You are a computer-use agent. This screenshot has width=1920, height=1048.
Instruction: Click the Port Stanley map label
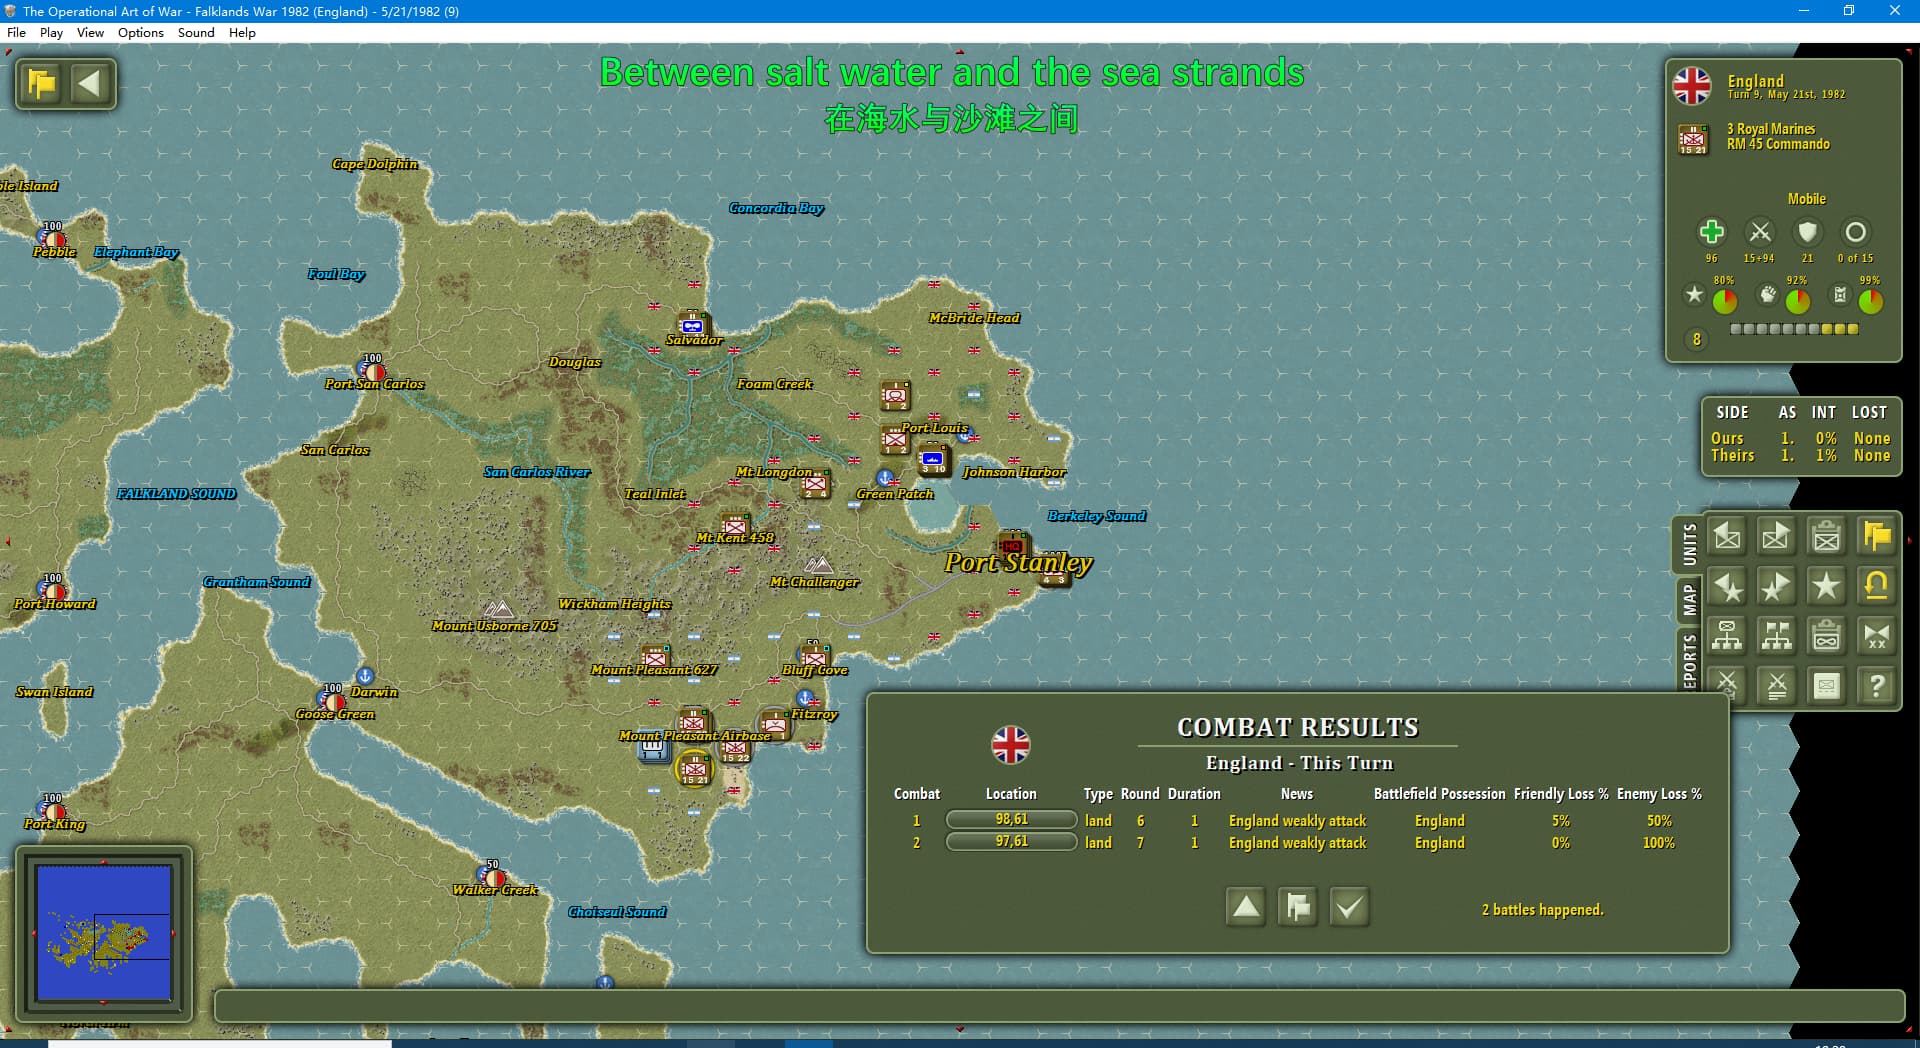click(x=1018, y=563)
